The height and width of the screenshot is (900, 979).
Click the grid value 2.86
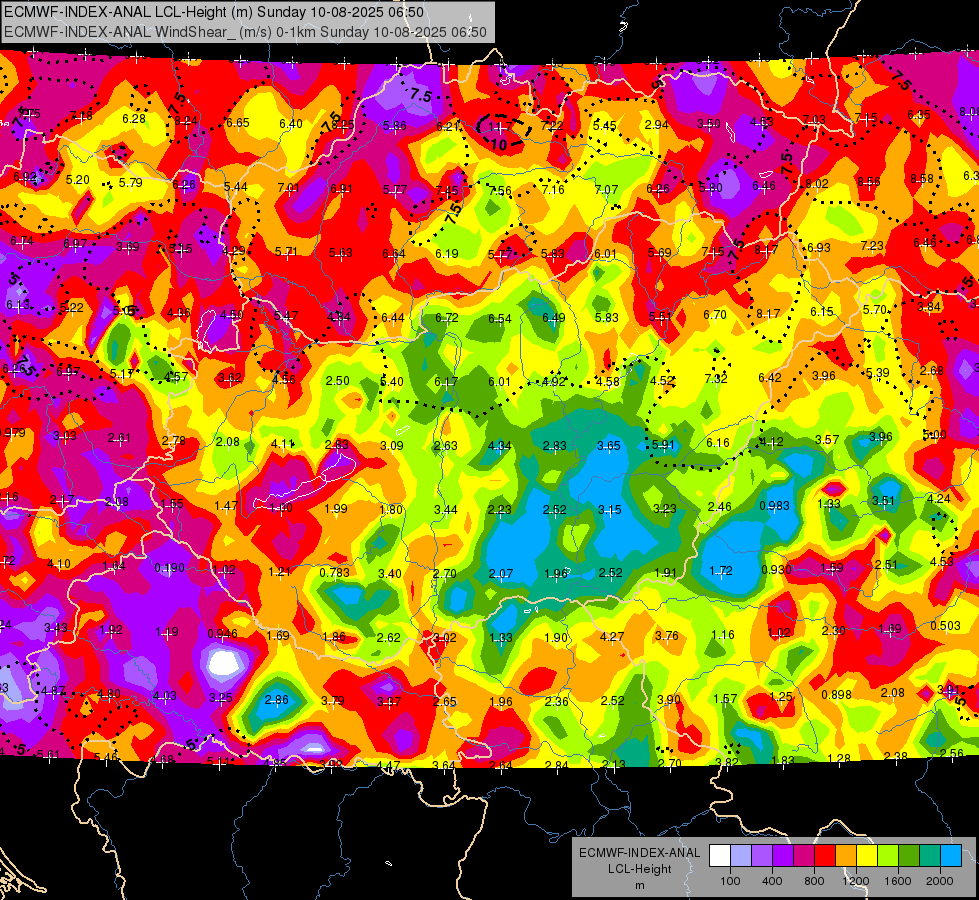coord(277,700)
